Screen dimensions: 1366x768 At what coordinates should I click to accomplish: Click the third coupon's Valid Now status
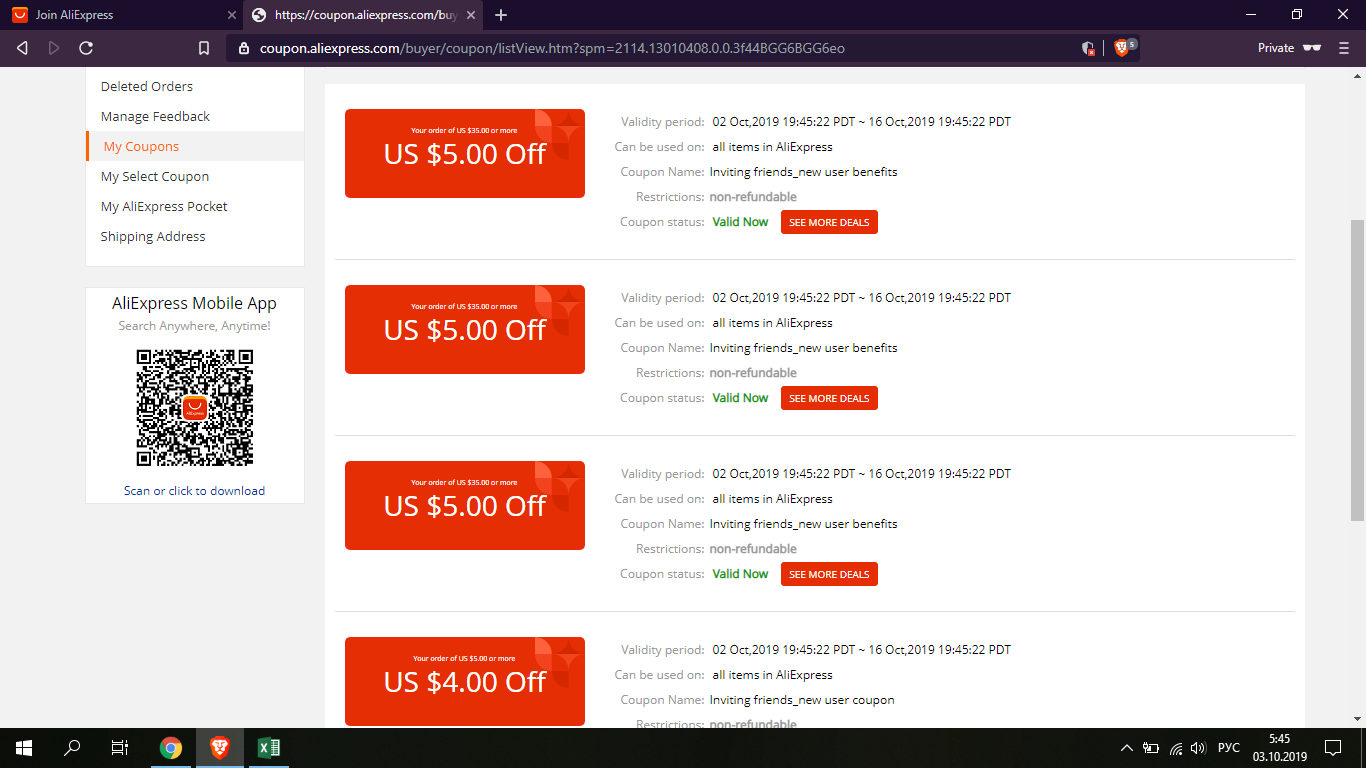tap(740, 574)
